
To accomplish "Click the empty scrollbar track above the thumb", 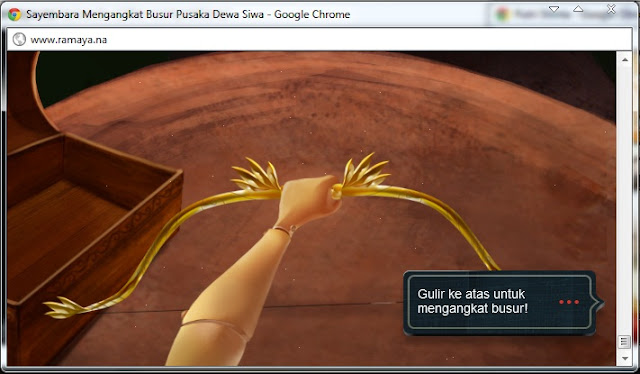I will [625, 200].
